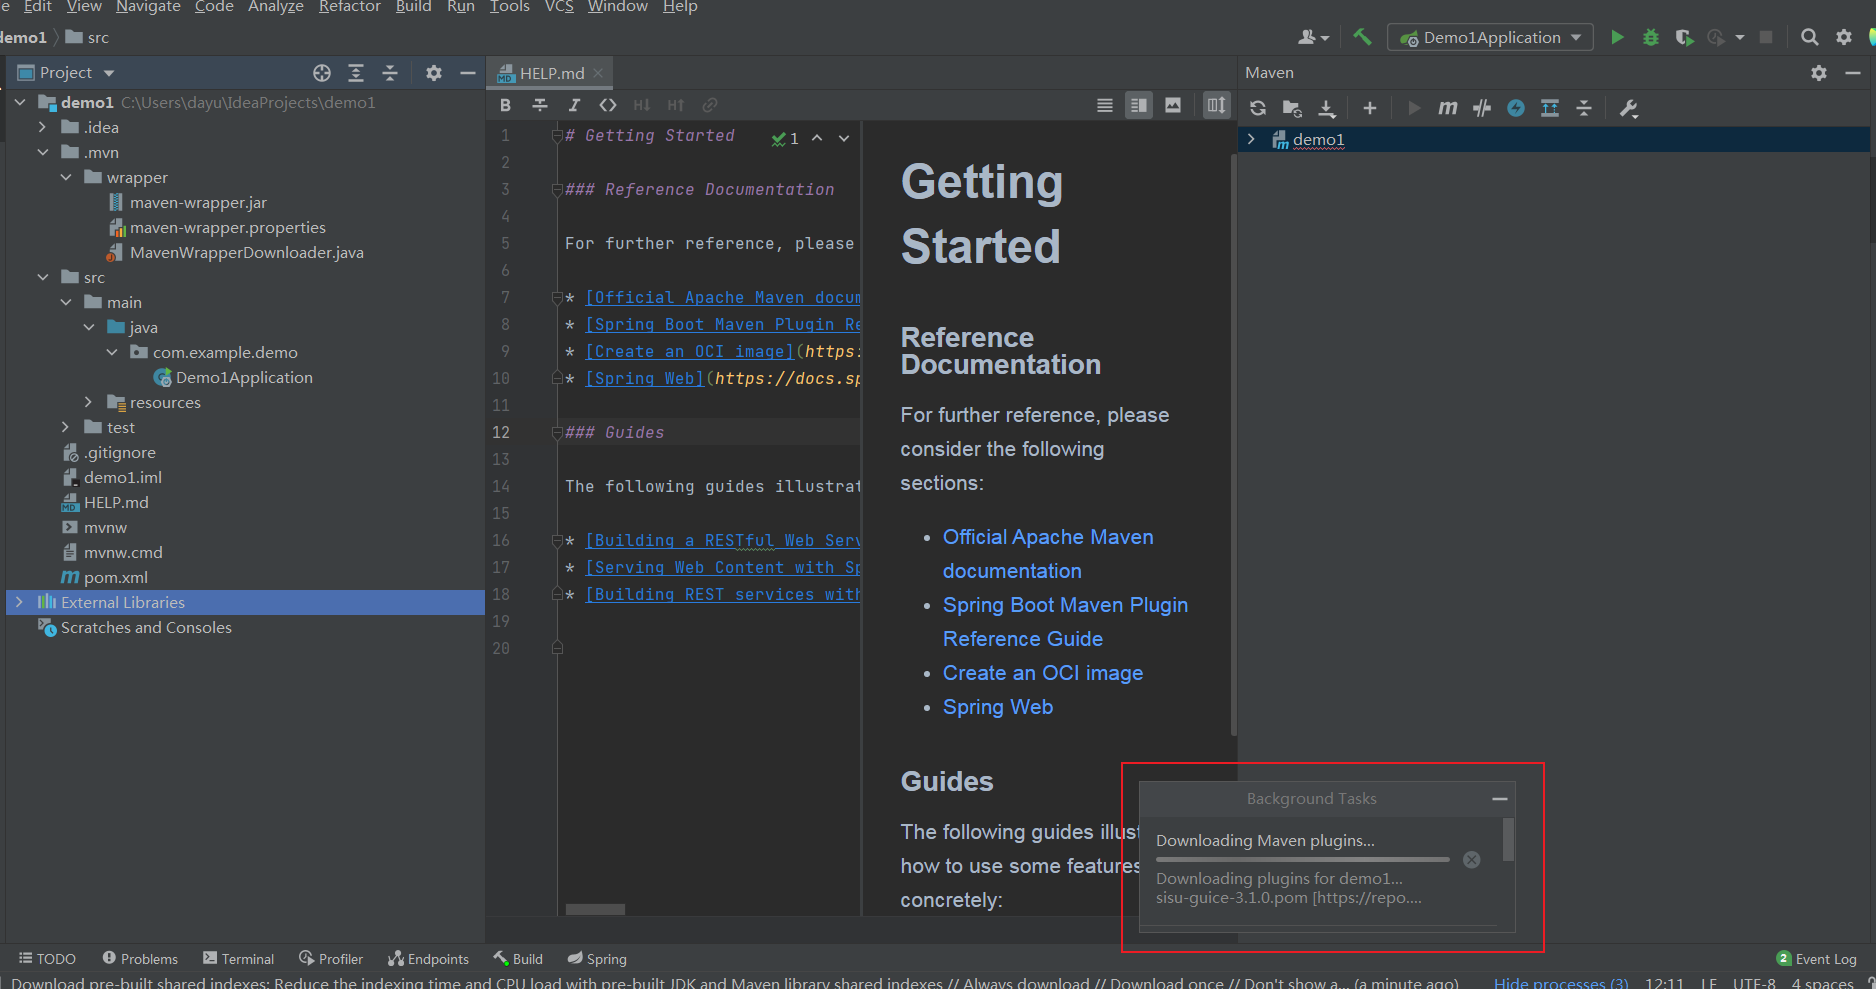This screenshot has width=1876, height=989.
Task: Click the Reload All Maven Projects icon
Action: point(1258,108)
